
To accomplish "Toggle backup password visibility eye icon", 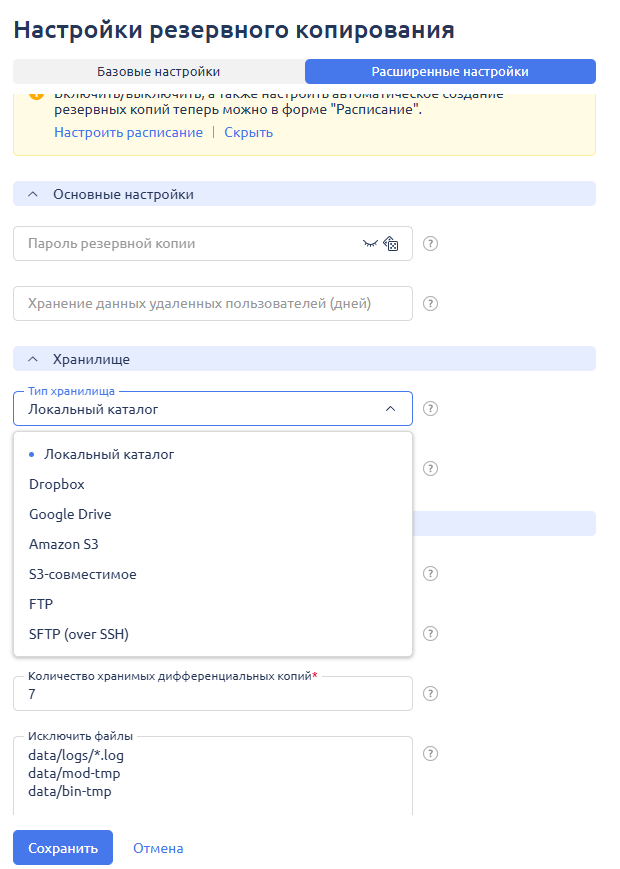I will (370, 243).
